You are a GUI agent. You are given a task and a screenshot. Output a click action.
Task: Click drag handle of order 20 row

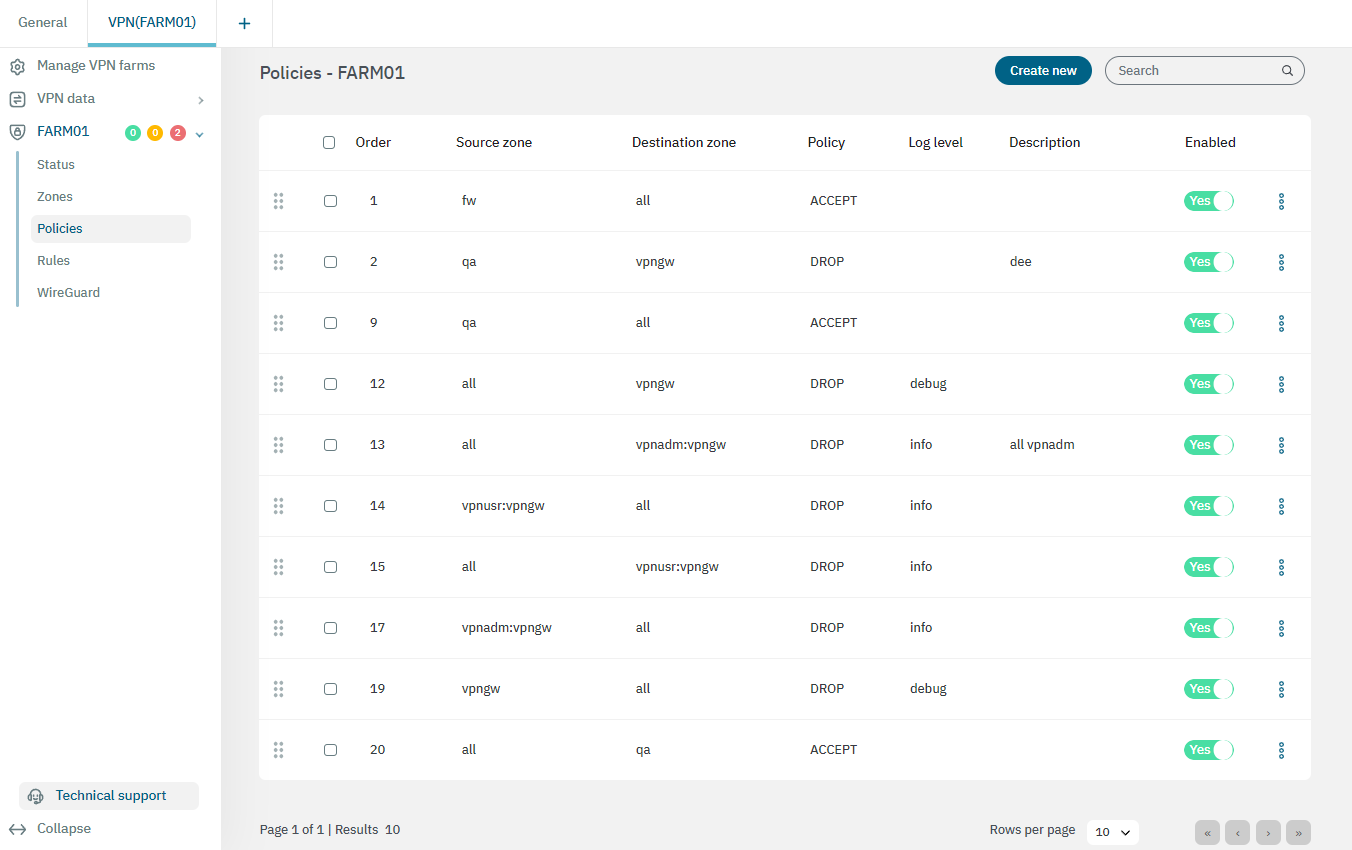(x=278, y=750)
